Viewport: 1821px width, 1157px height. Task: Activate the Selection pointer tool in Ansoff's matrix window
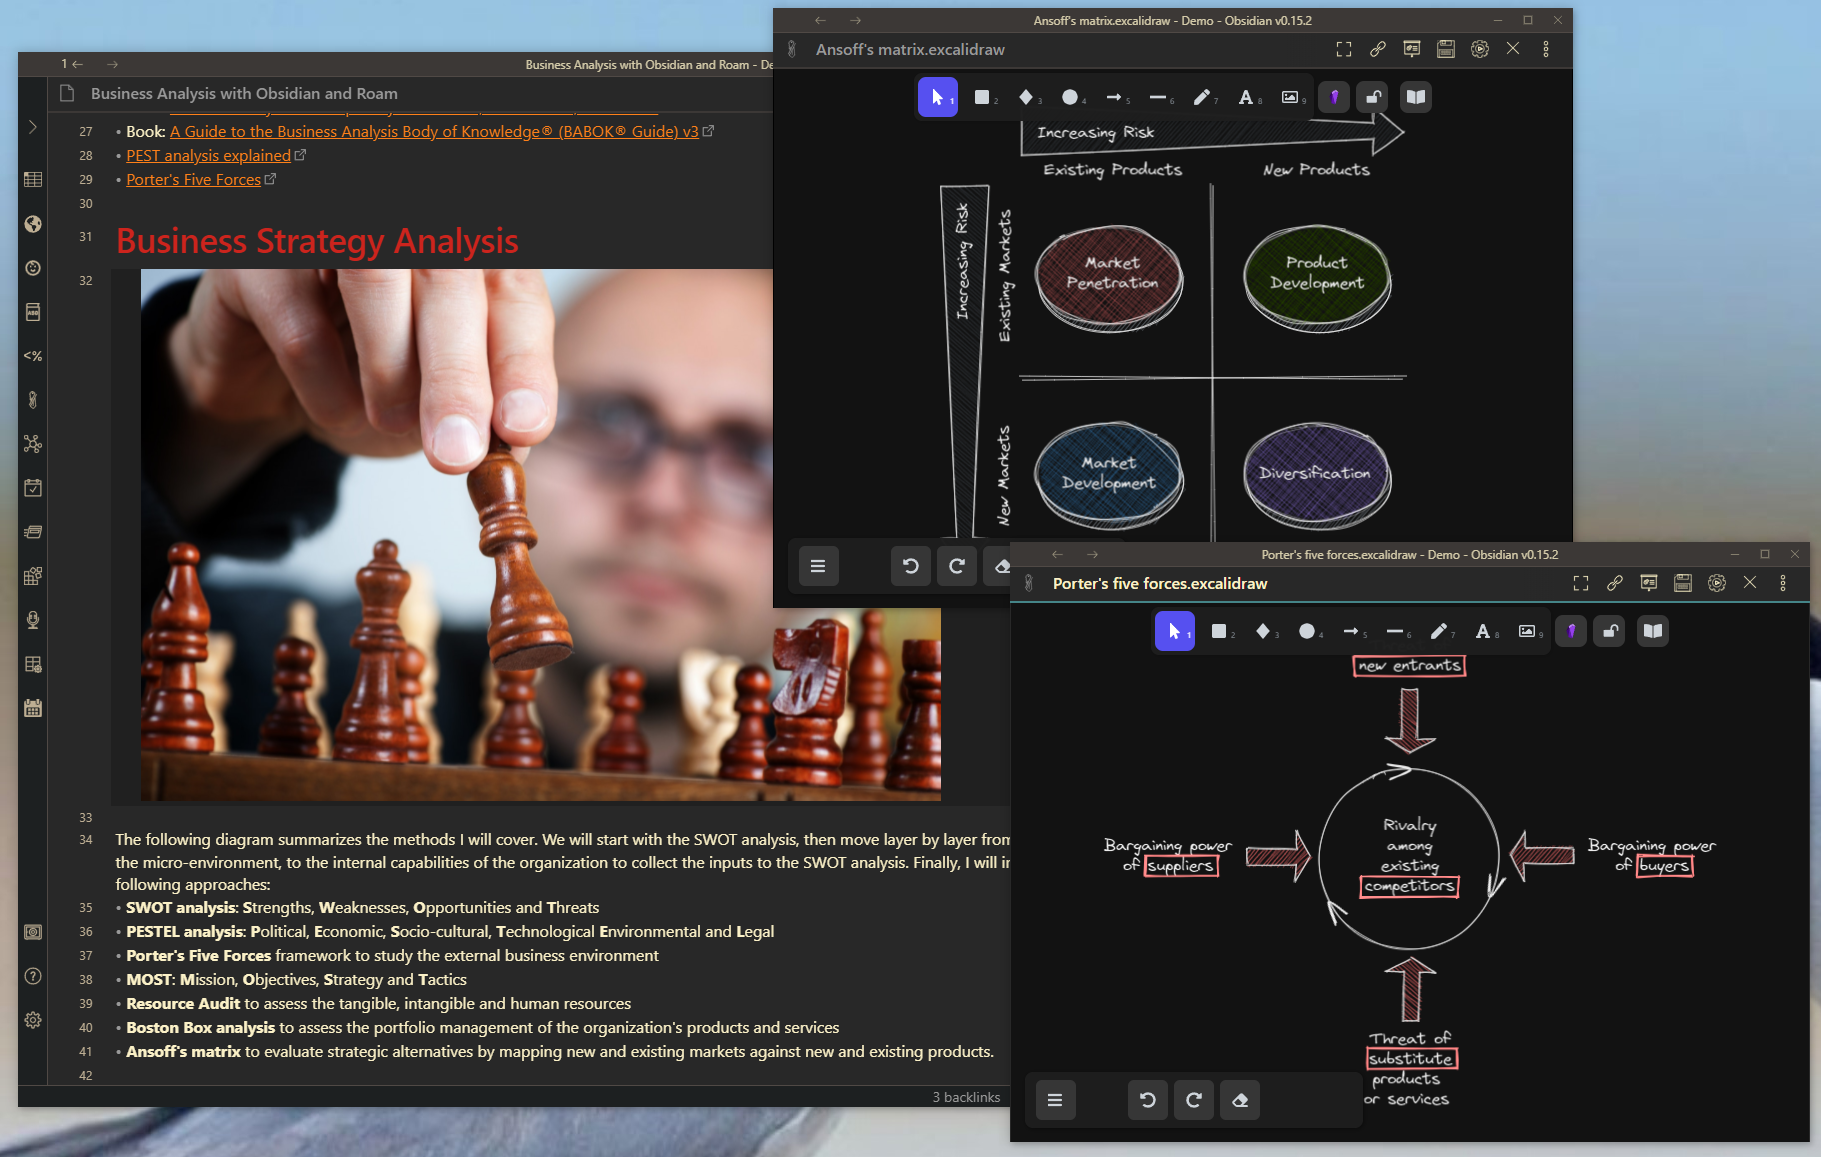pos(938,97)
